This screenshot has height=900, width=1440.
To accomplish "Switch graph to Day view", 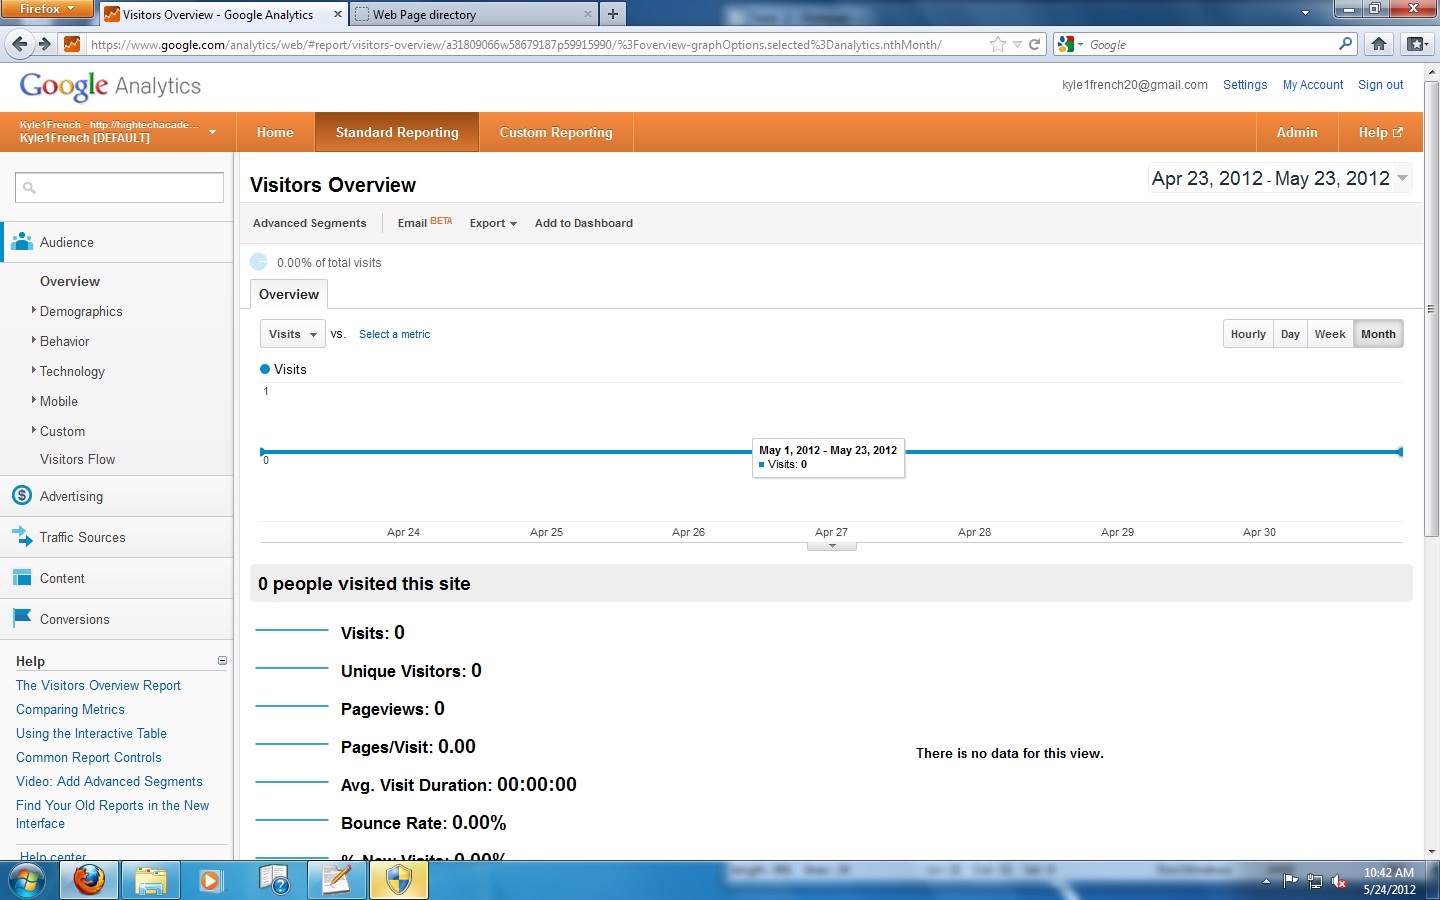I will coord(1290,334).
